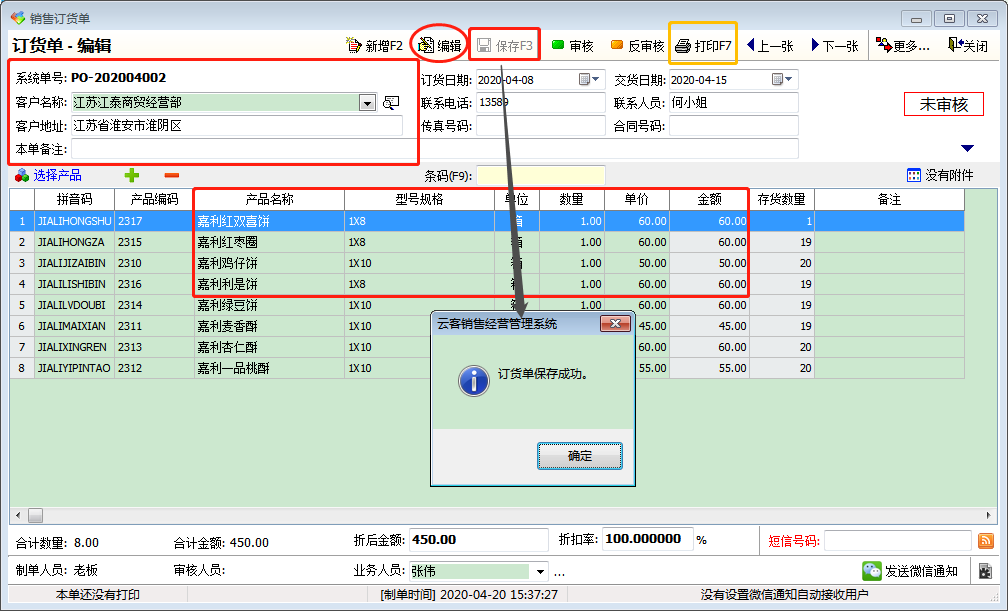This screenshot has width=1008, height=611.
Task: Click the 条码(F9) barcode field
Action: 541,176
